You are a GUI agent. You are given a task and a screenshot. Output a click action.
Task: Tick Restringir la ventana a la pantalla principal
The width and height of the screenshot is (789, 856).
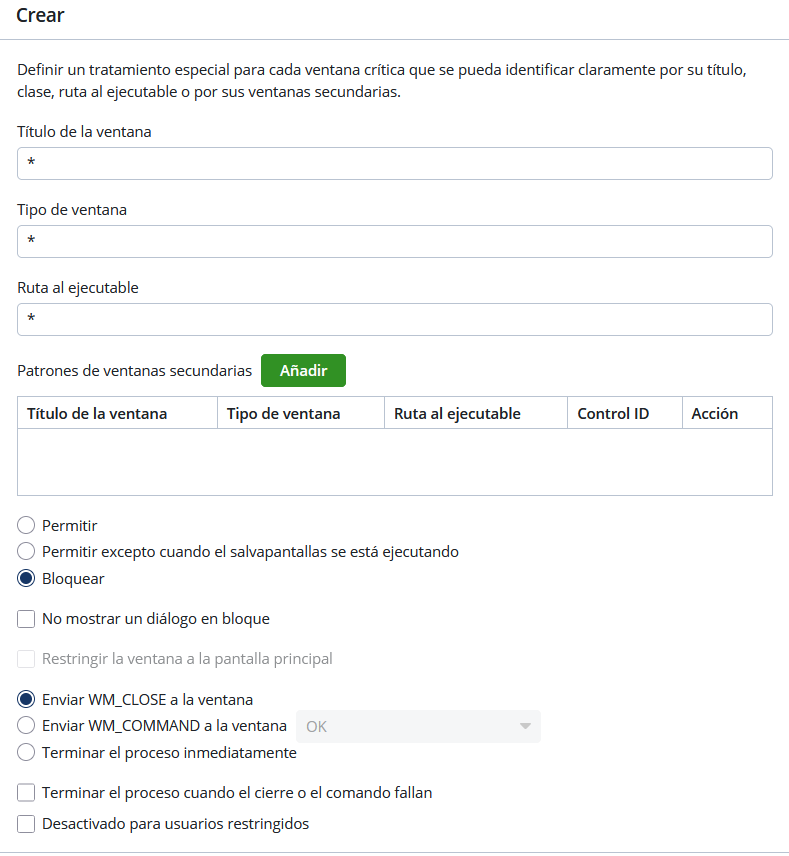point(26,659)
